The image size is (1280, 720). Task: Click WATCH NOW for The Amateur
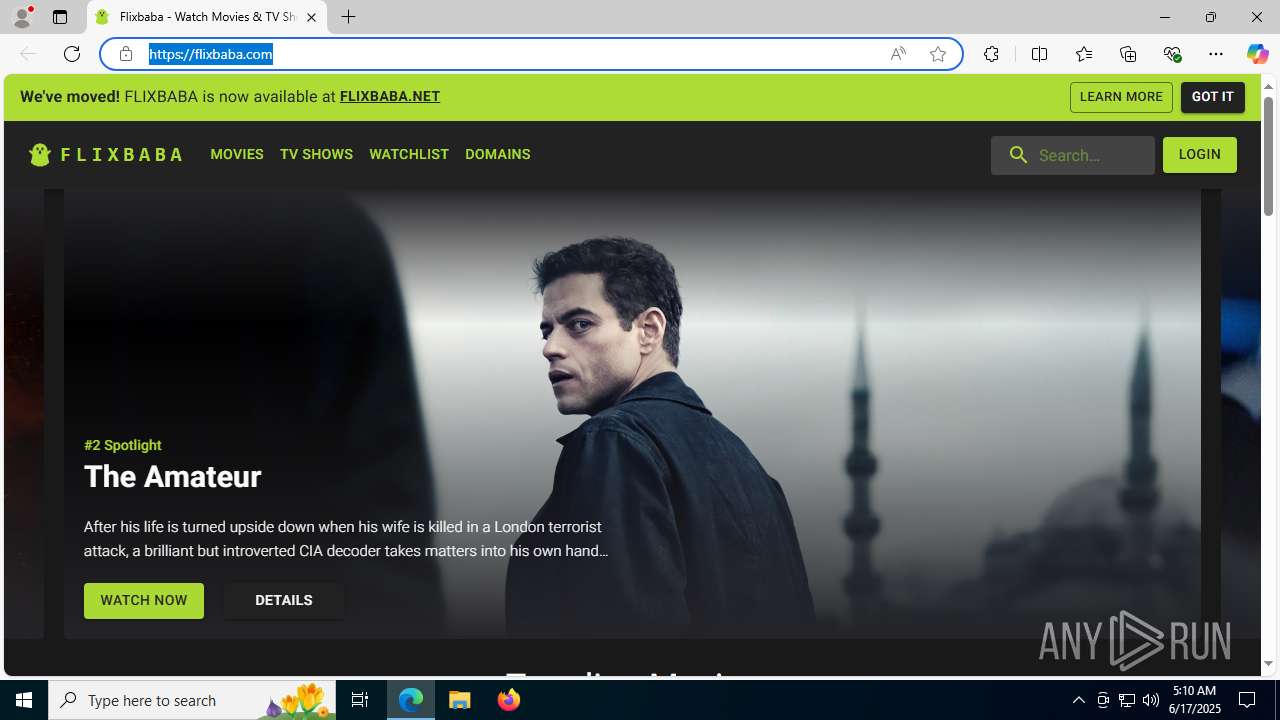pos(144,601)
